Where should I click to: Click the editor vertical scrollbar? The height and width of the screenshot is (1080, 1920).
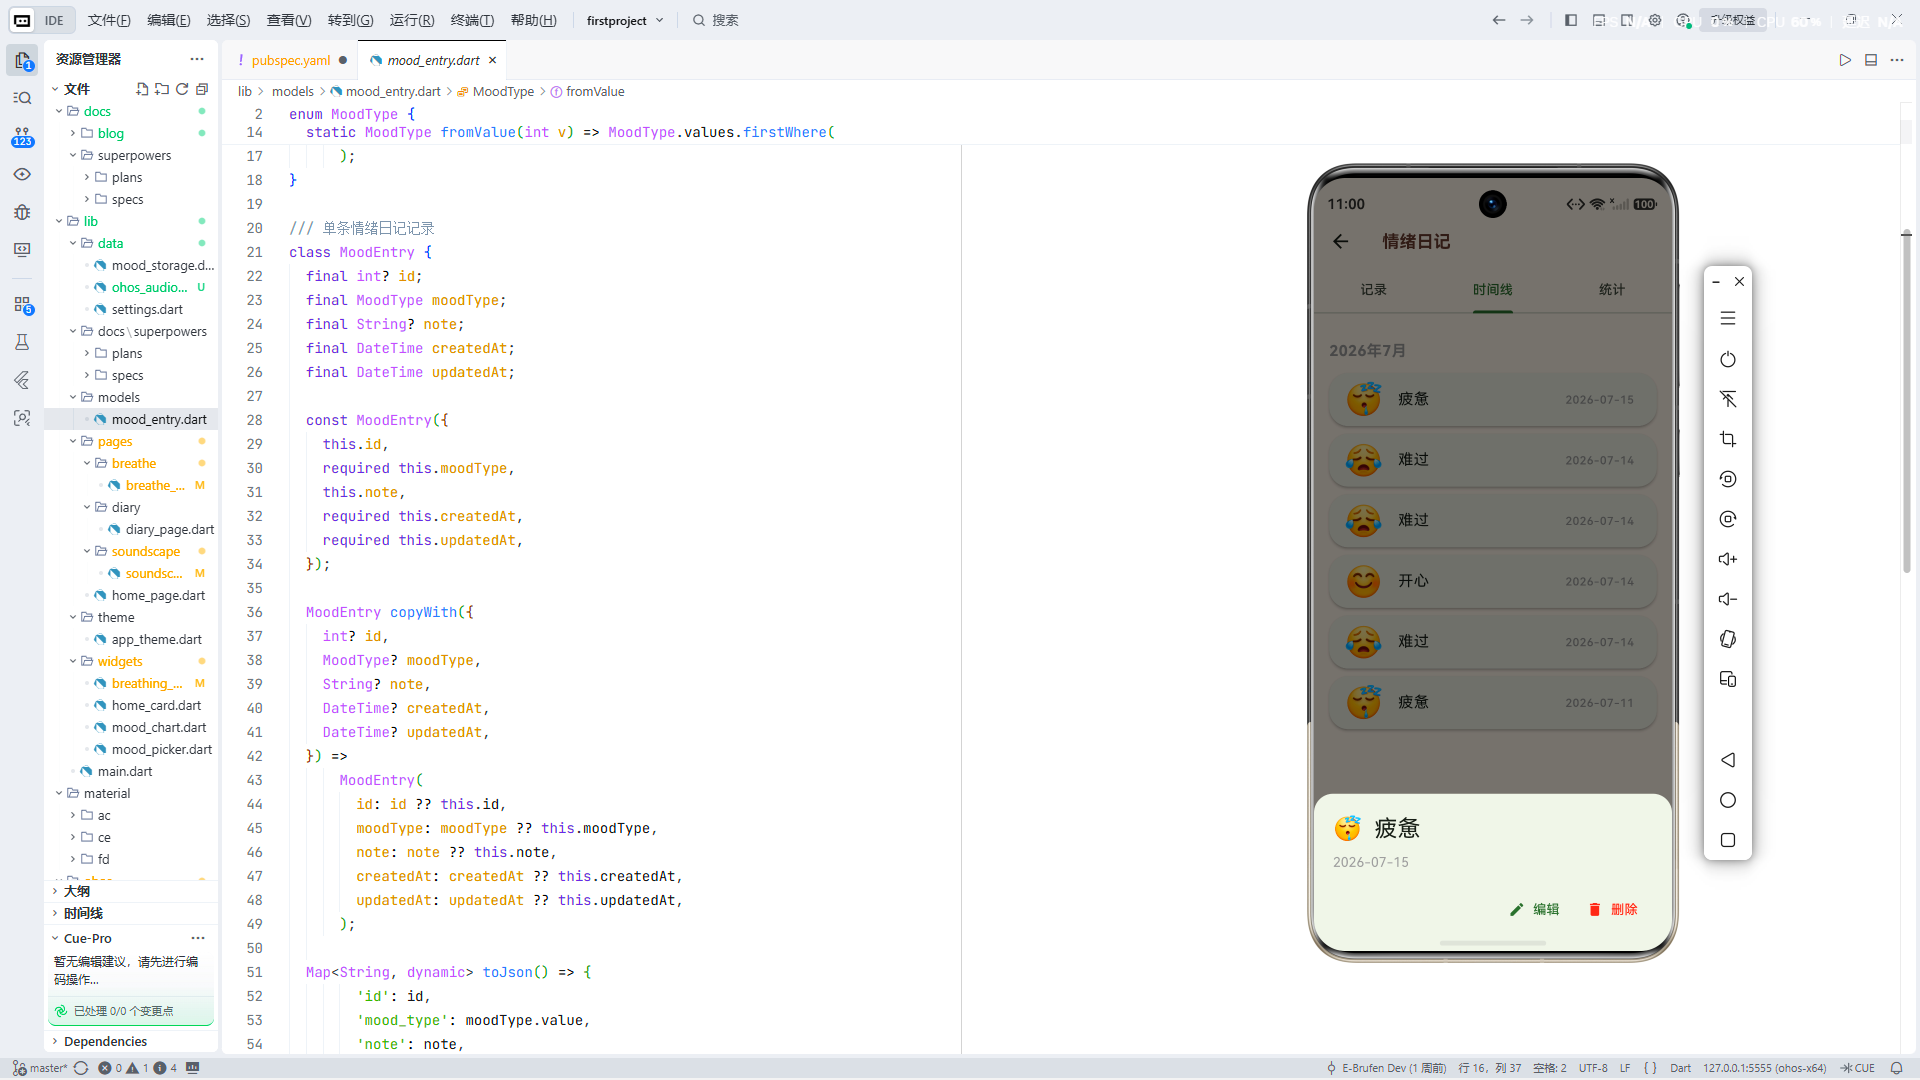click(x=1907, y=403)
